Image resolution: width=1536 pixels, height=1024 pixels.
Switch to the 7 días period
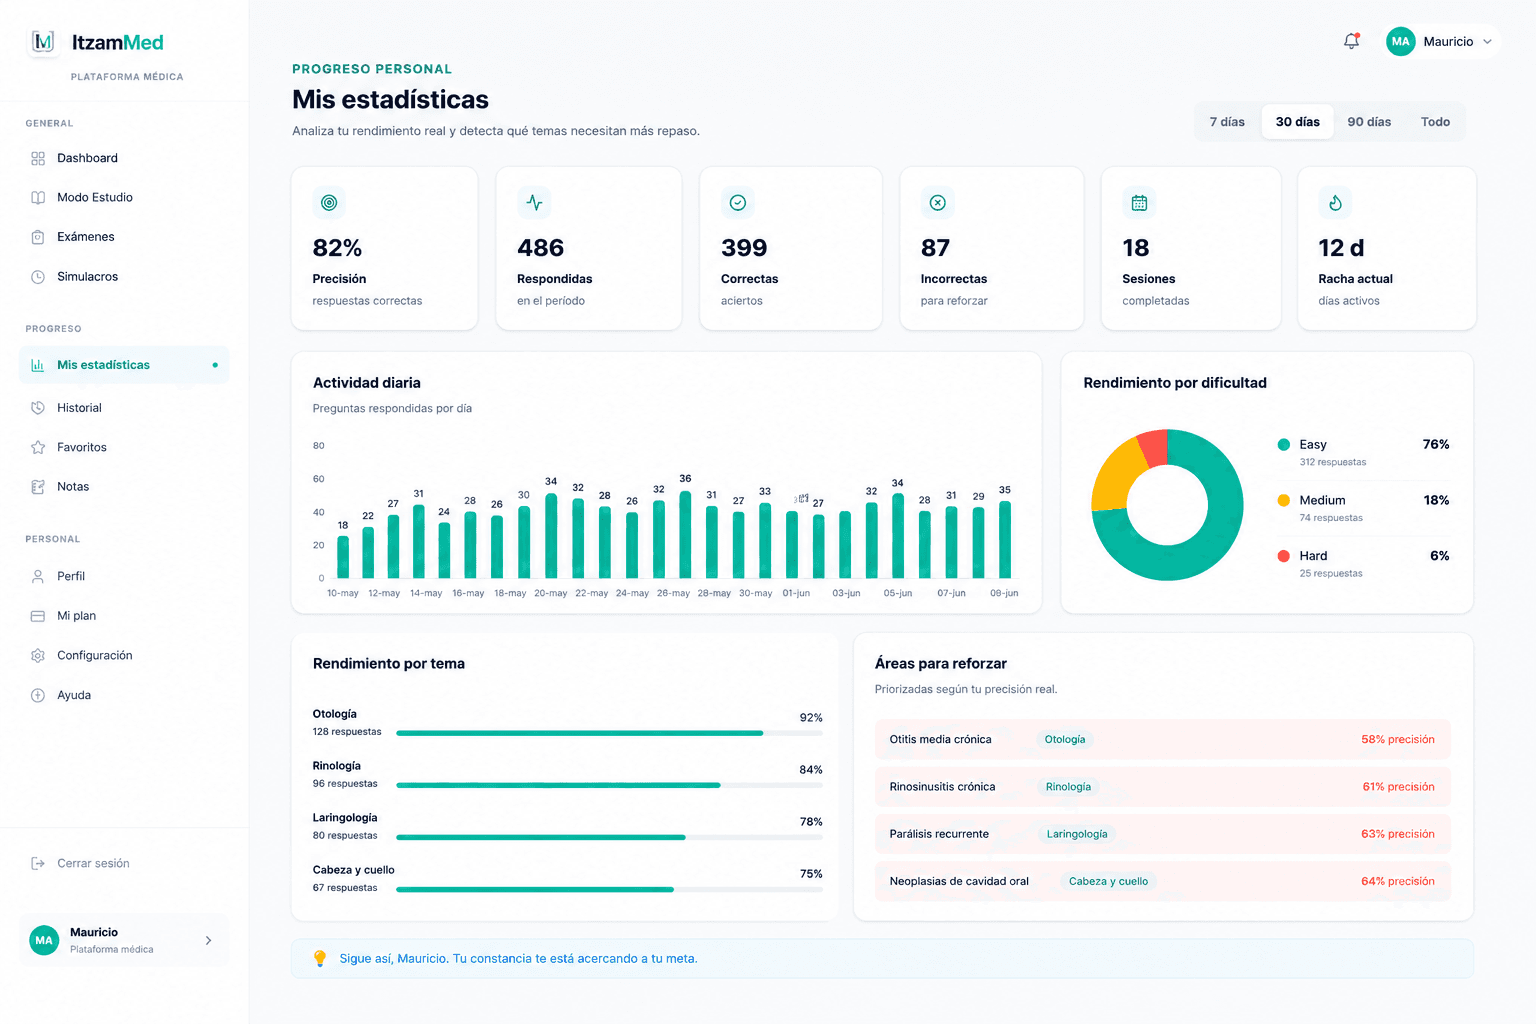(x=1227, y=122)
